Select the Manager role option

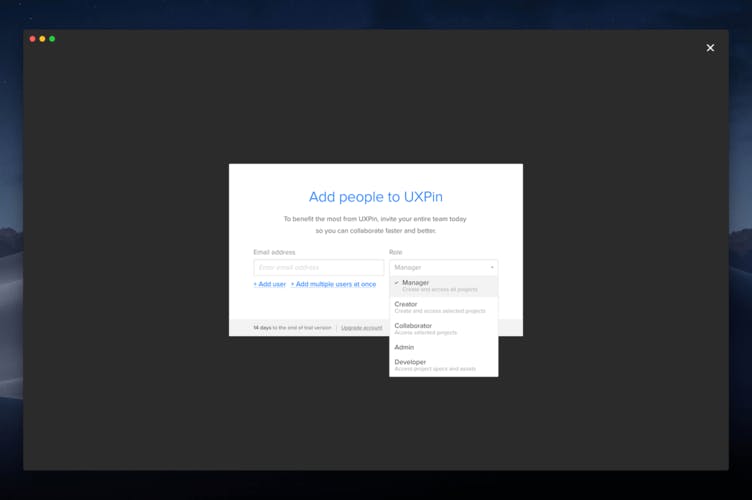(444, 286)
